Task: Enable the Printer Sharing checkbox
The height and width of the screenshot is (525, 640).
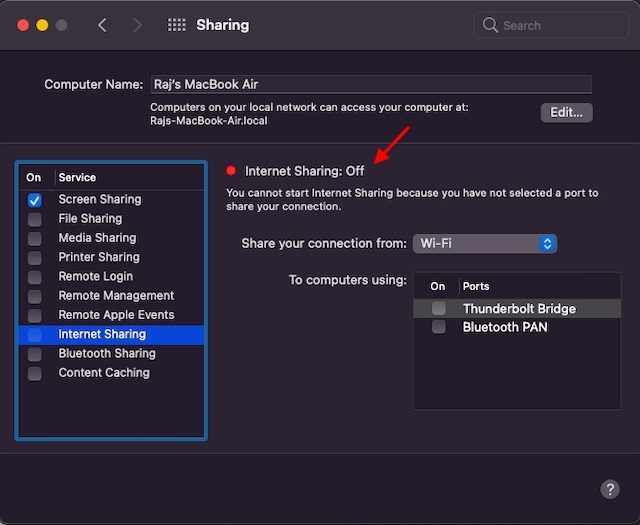Action: (x=35, y=258)
